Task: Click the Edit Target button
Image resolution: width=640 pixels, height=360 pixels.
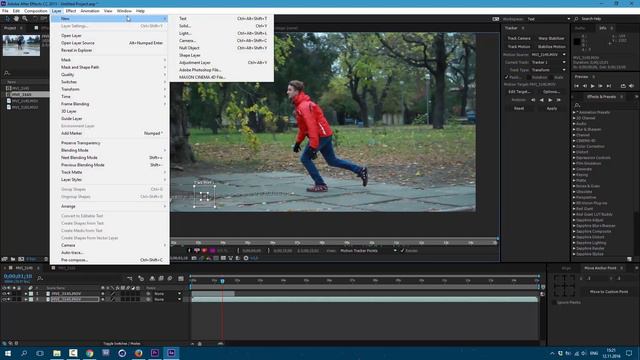Action: 519,92
